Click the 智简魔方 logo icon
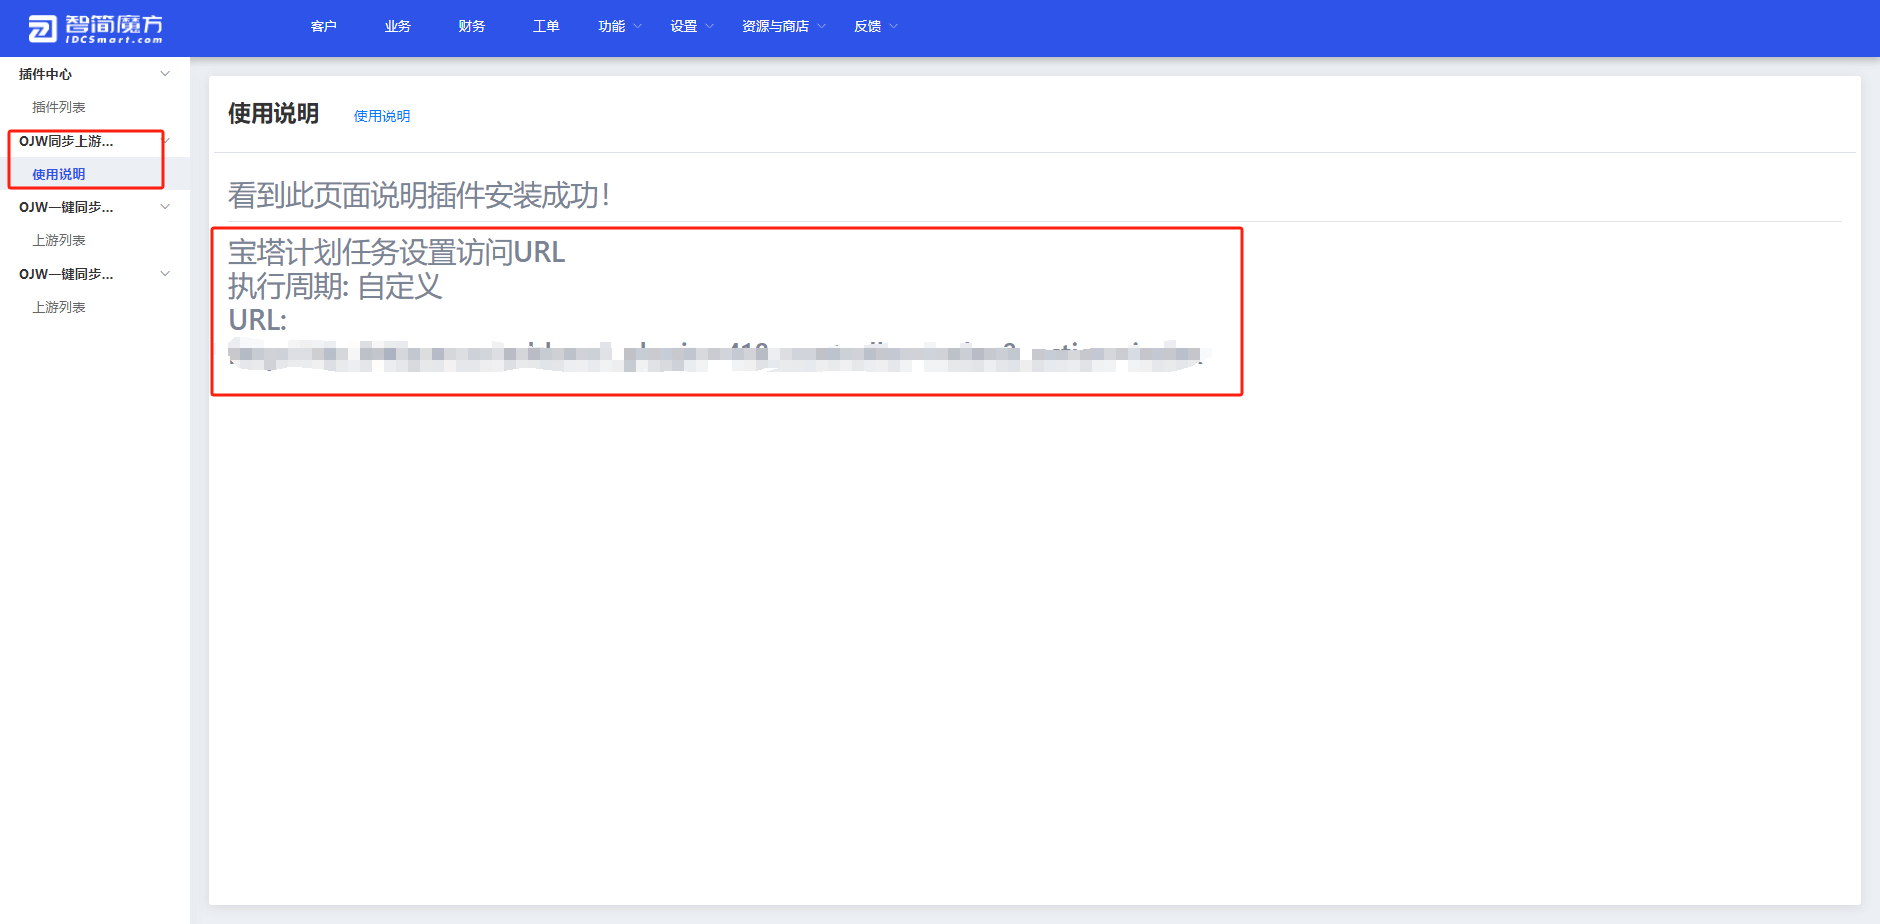The width and height of the screenshot is (1880, 924). 40,27
